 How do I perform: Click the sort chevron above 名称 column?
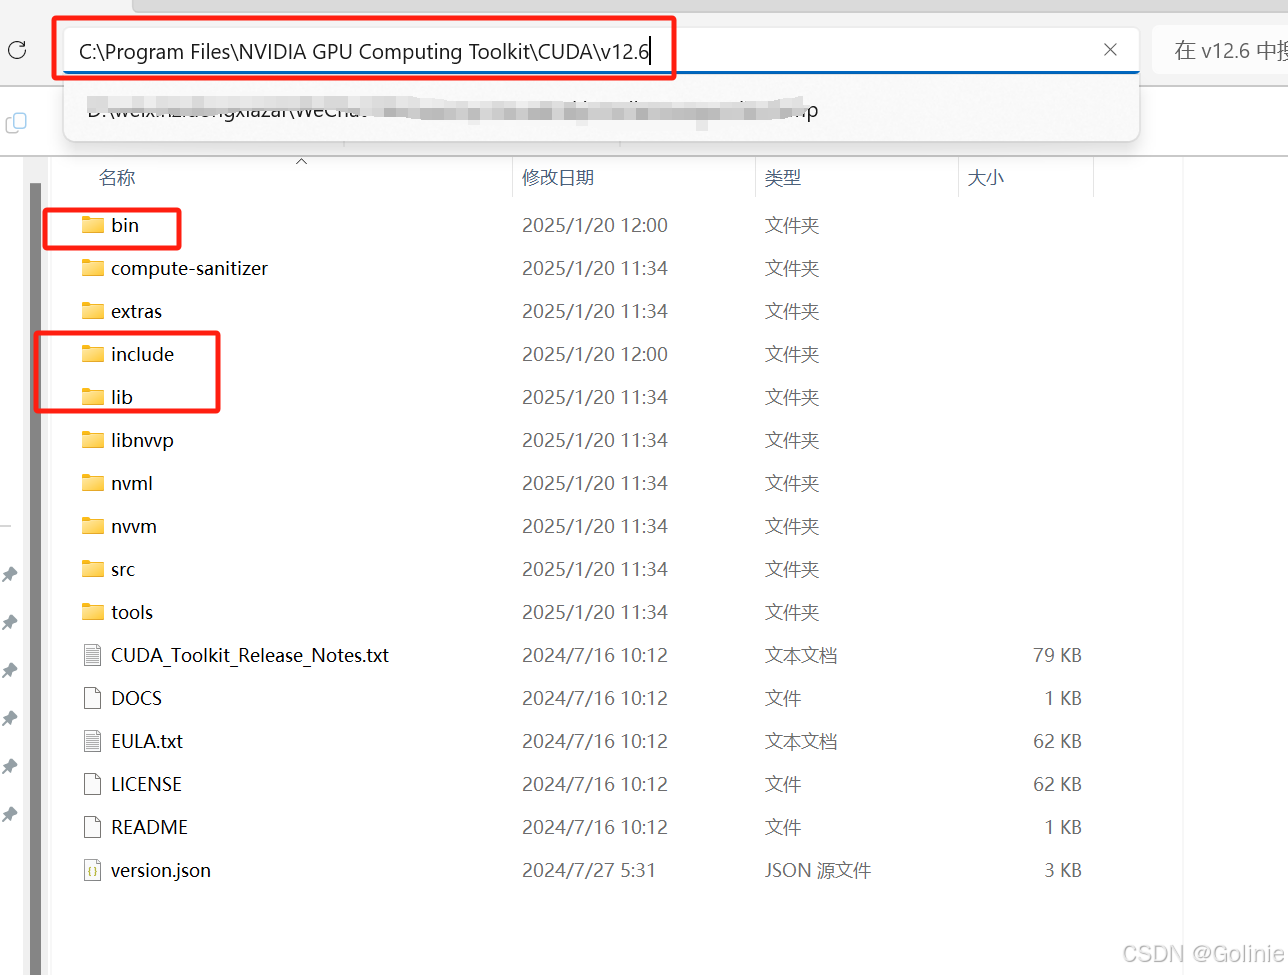tap(301, 161)
